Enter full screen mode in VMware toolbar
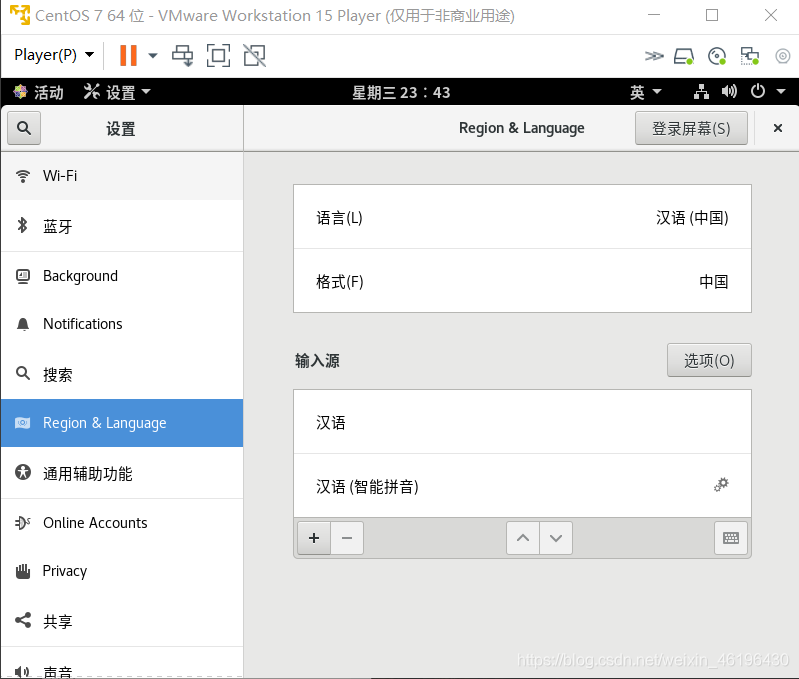 point(218,56)
